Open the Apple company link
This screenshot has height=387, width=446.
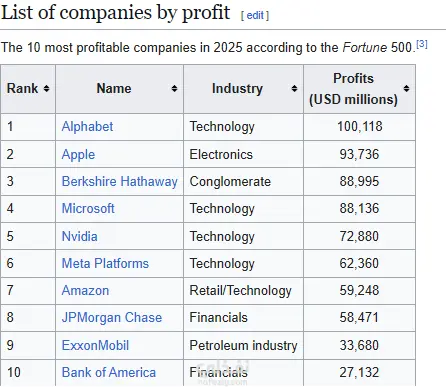click(x=78, y=155)
